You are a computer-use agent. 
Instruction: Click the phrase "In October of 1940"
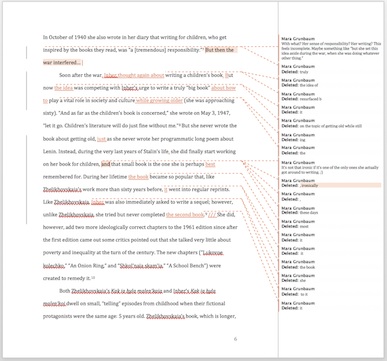pos(65,37)
